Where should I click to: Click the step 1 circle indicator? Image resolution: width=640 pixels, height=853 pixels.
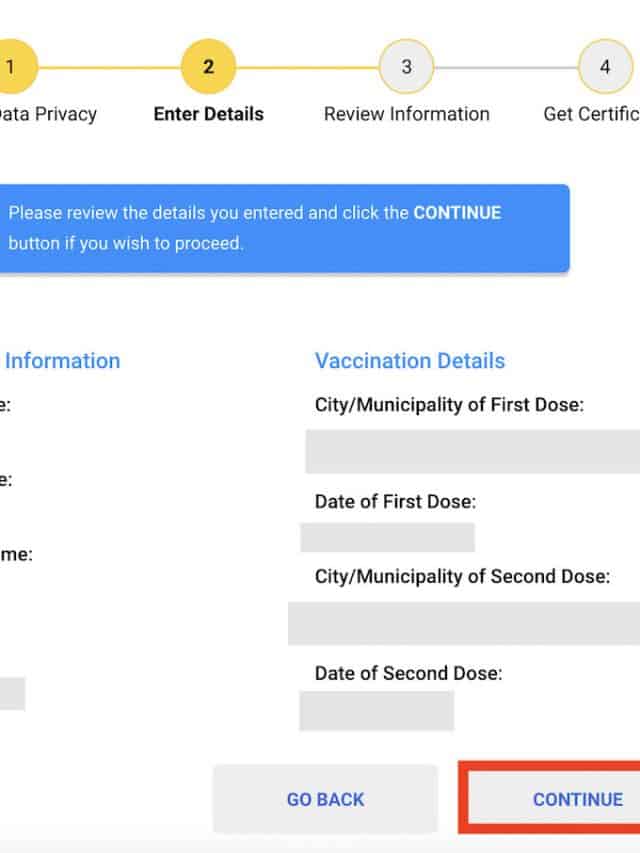(12, 67)
